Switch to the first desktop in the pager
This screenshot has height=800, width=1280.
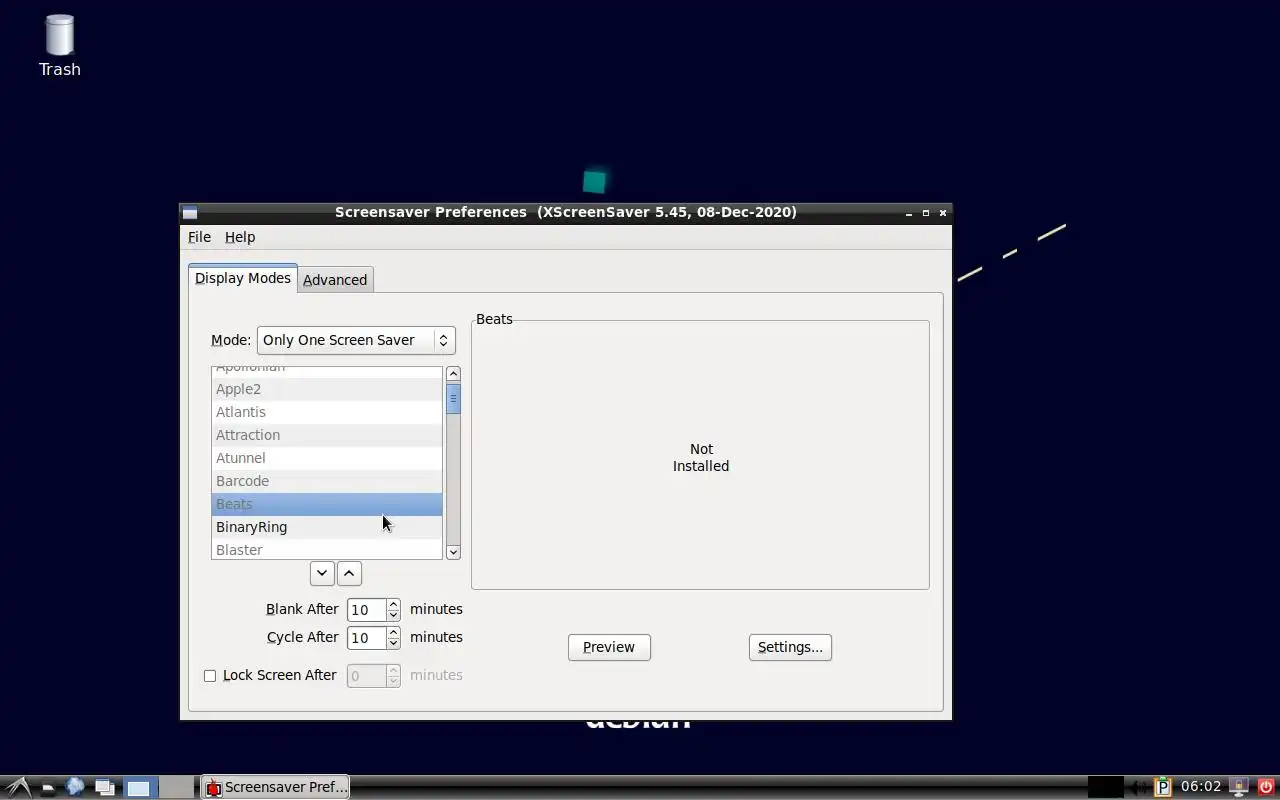pyautogui.click(x=140, y=788)
